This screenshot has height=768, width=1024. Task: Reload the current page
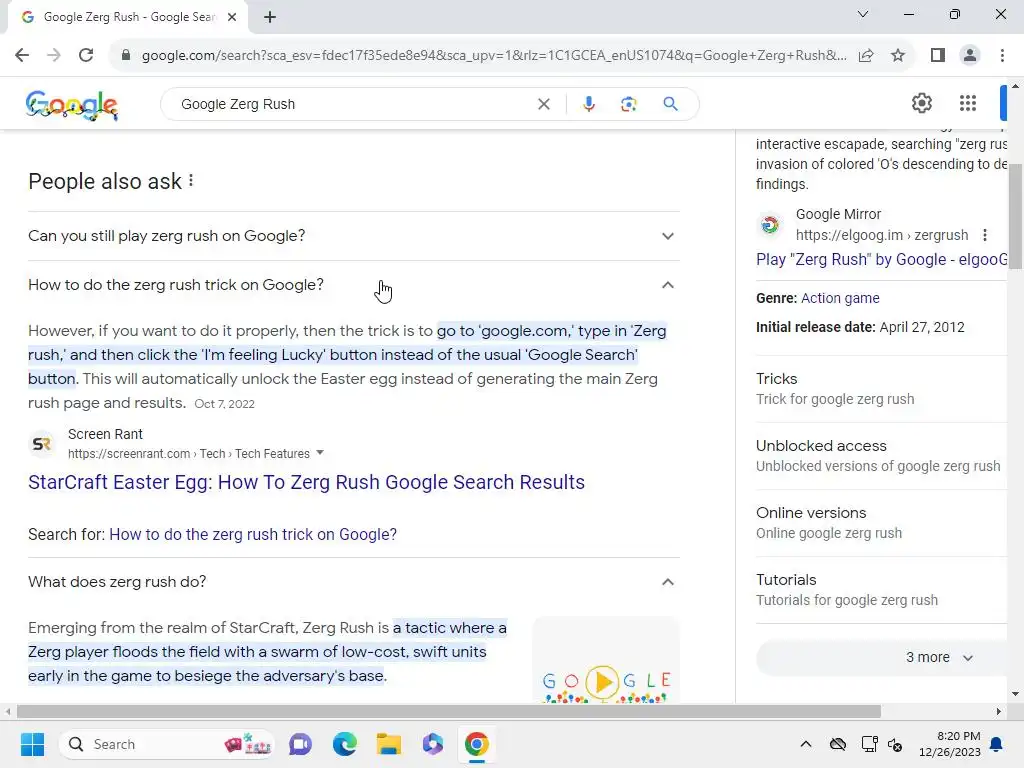pyautogui.click(x=86, y=55)
